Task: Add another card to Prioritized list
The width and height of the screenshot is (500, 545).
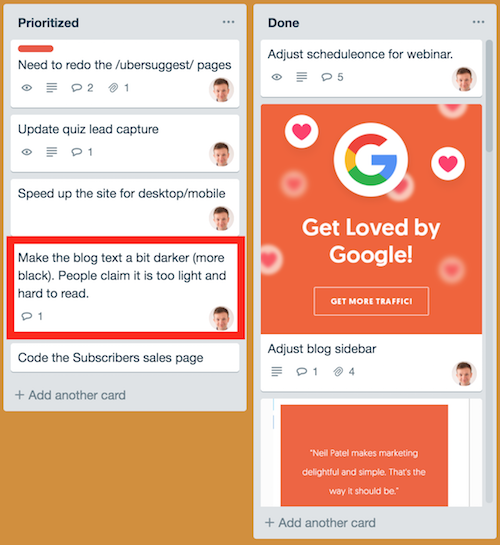Action: click(70, 395)
